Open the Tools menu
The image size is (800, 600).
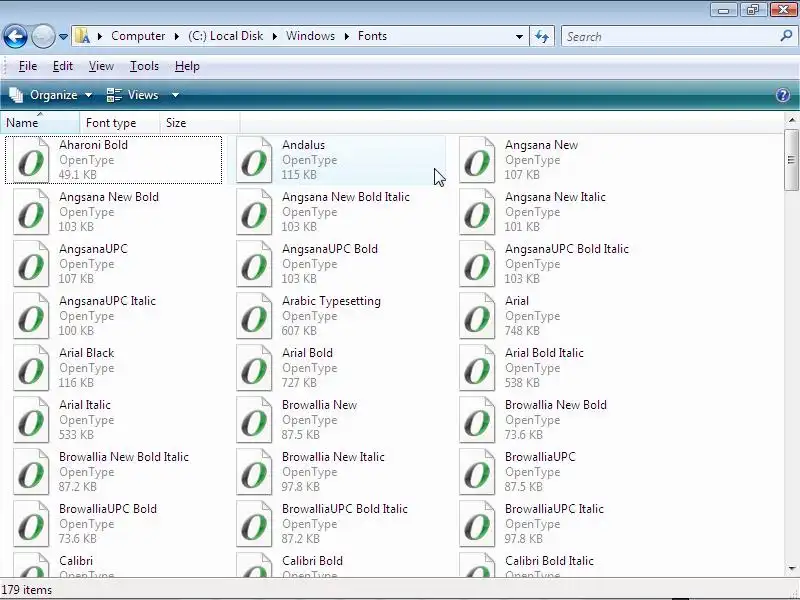(144, 66)
